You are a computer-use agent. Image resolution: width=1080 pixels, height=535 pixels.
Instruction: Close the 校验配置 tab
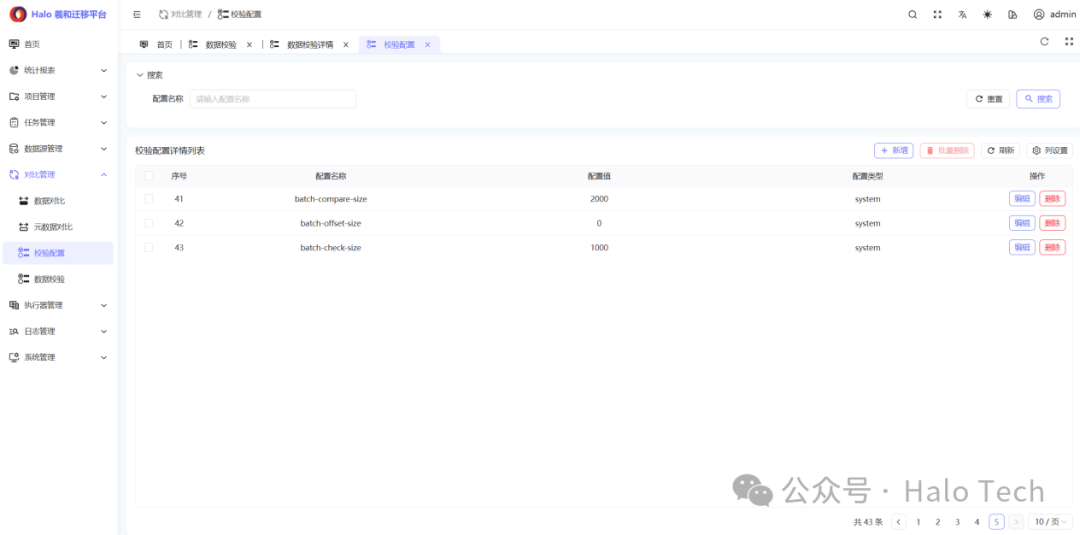pyautogui.click(x=427, y=44)
